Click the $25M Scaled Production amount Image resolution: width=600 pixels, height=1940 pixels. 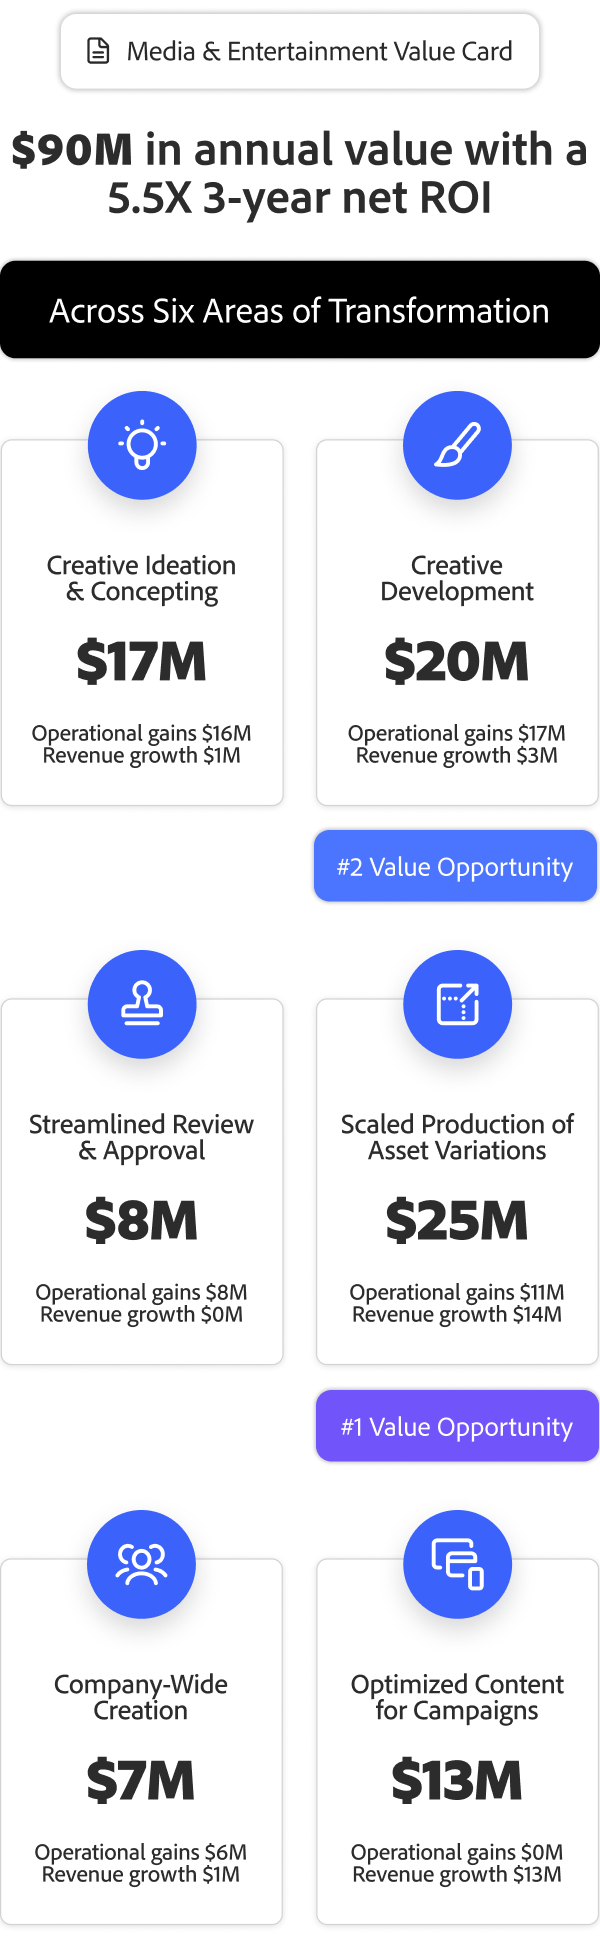[457, 1221]
